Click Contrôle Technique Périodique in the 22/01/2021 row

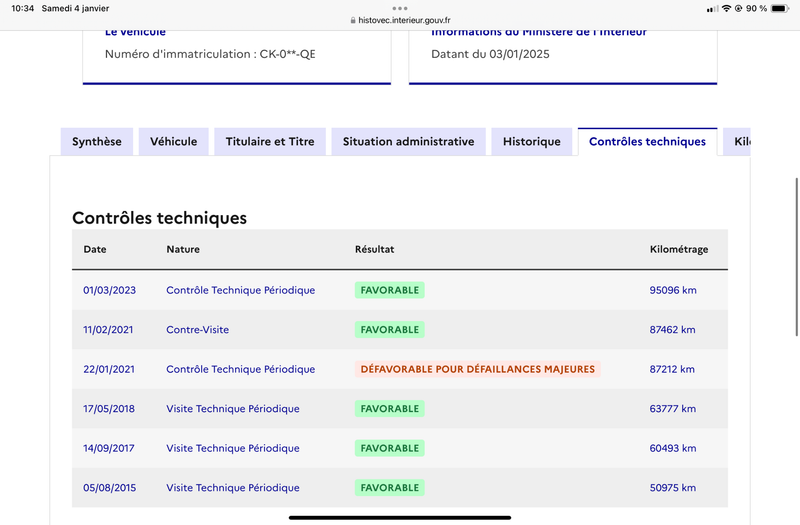241,369
